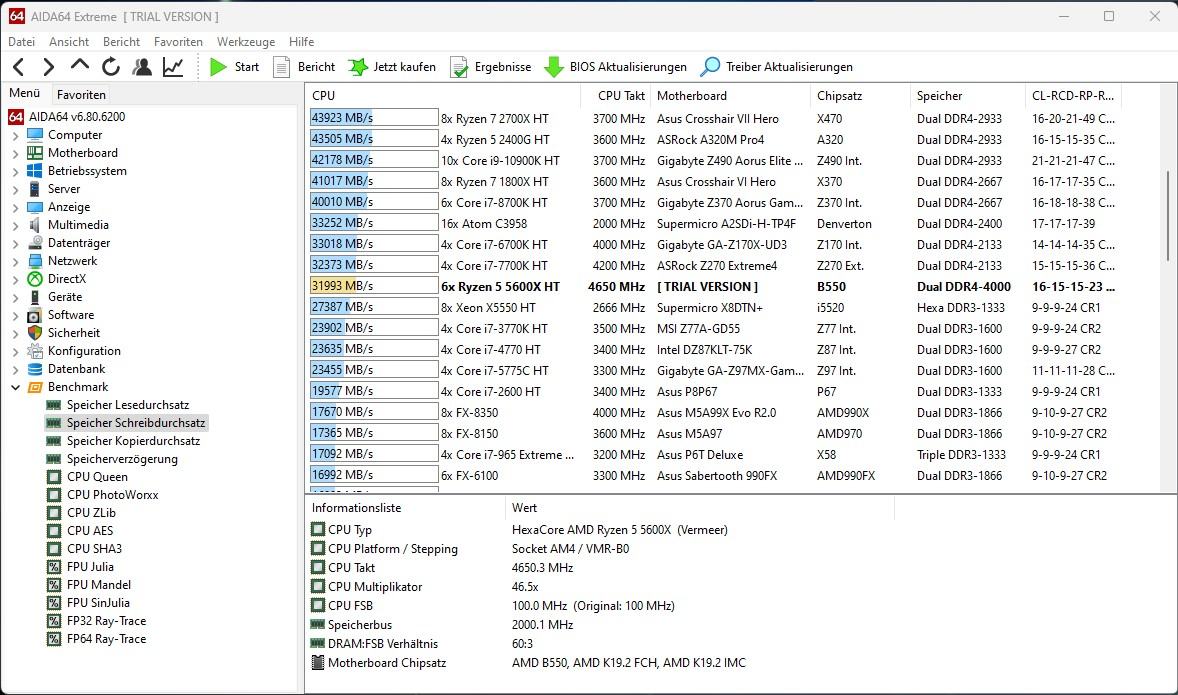The width and height of the screenshot is (1178, 695).
Task: Go forward with the right arrow icon
Action: coord(49,67)
